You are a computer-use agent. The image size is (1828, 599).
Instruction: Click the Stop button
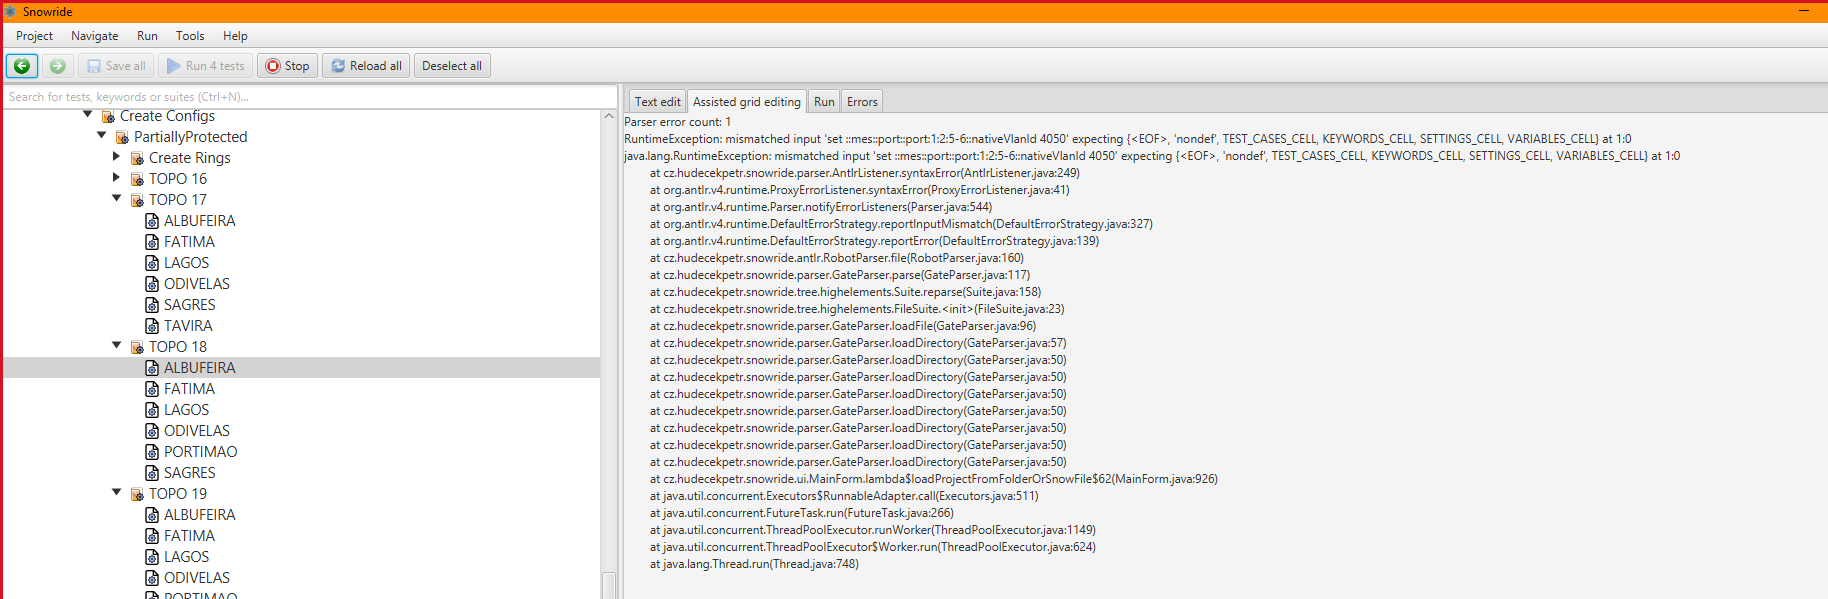pyautogui.click(x=287, y=66)
